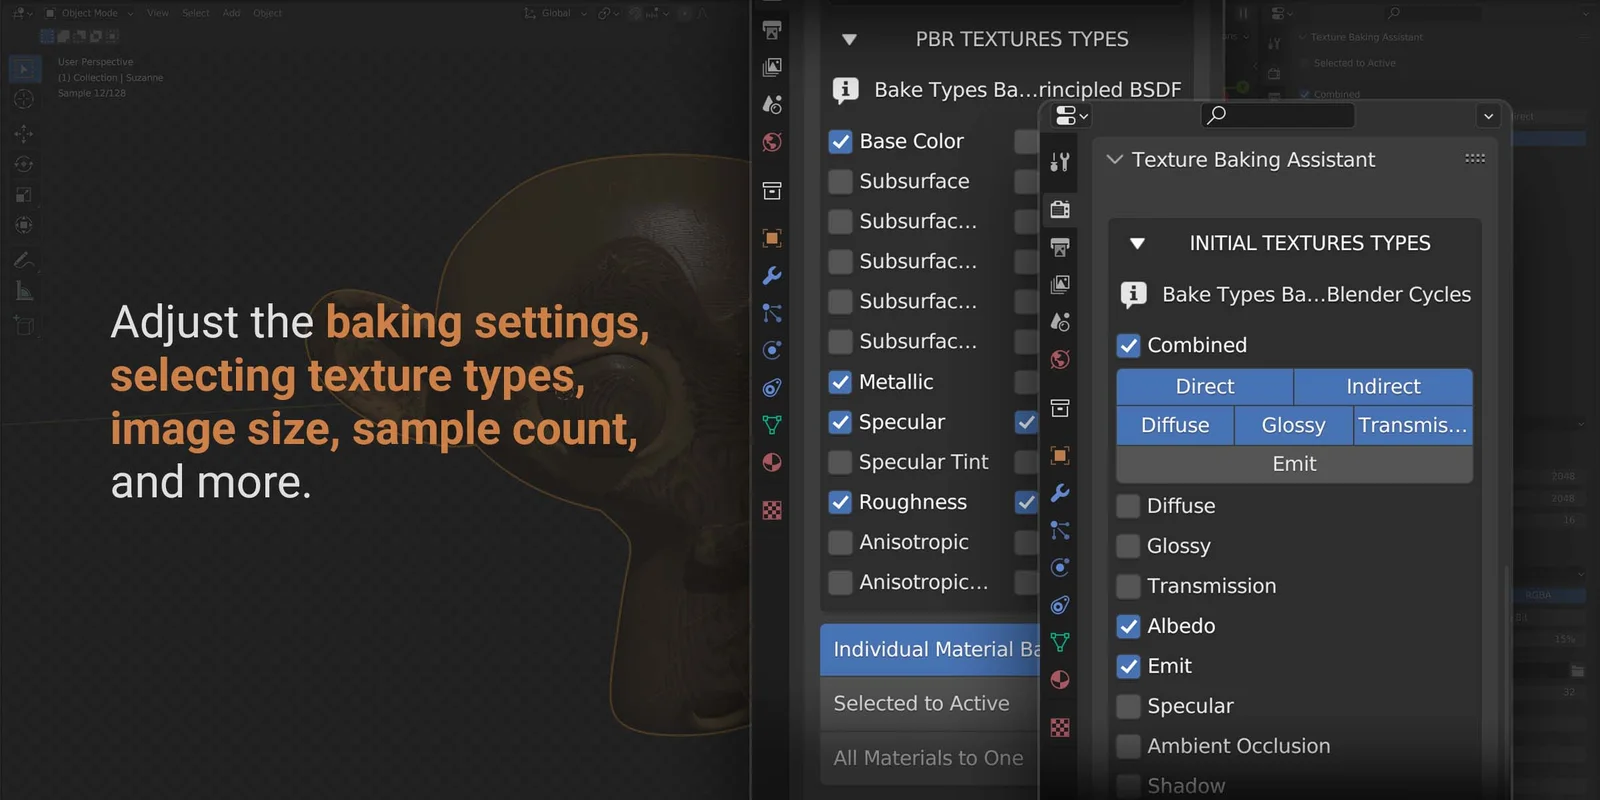Collapse the INITIAL TEXTURES TYPES section
The height and width of the screenshot is (800, 1600).
tap(1137, 243)
